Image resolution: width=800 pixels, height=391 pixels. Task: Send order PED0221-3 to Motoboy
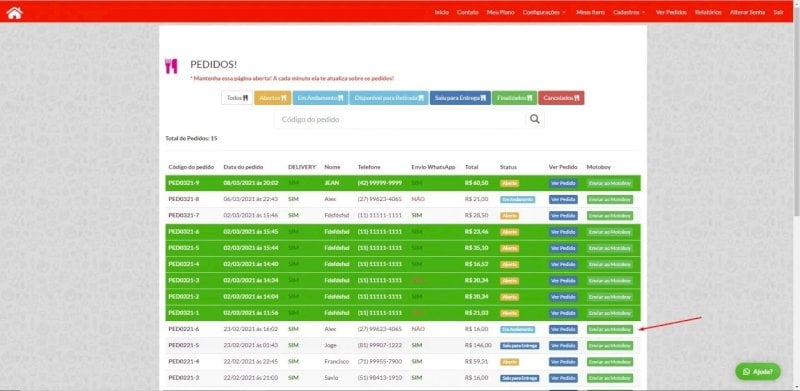610,378
